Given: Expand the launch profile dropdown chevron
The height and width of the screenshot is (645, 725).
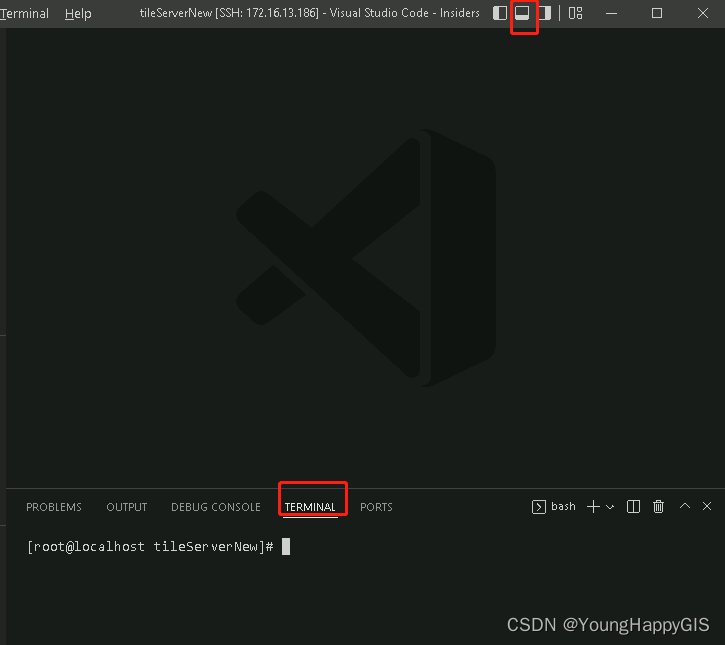Looking at the screenshot, I should [x=610, y=507].
